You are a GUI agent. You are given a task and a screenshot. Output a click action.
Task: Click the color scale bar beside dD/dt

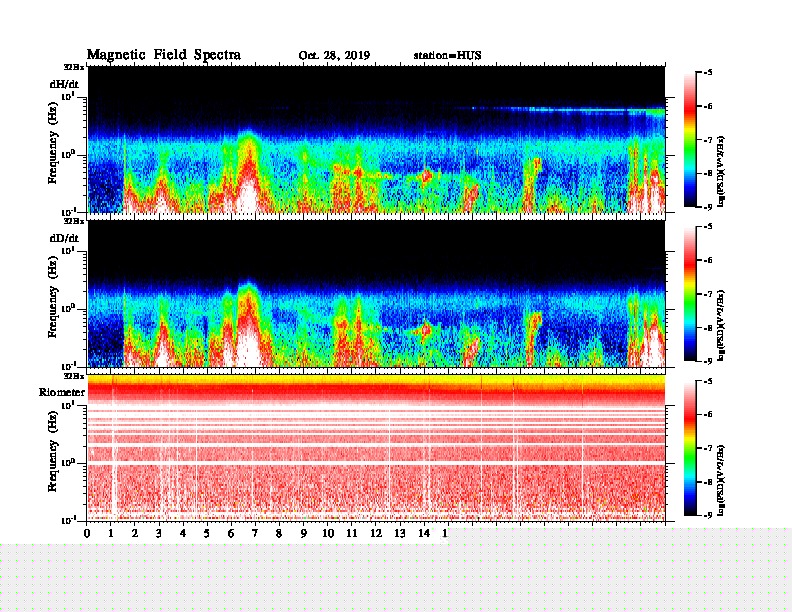pyautogui.click(x=690, y=294)
